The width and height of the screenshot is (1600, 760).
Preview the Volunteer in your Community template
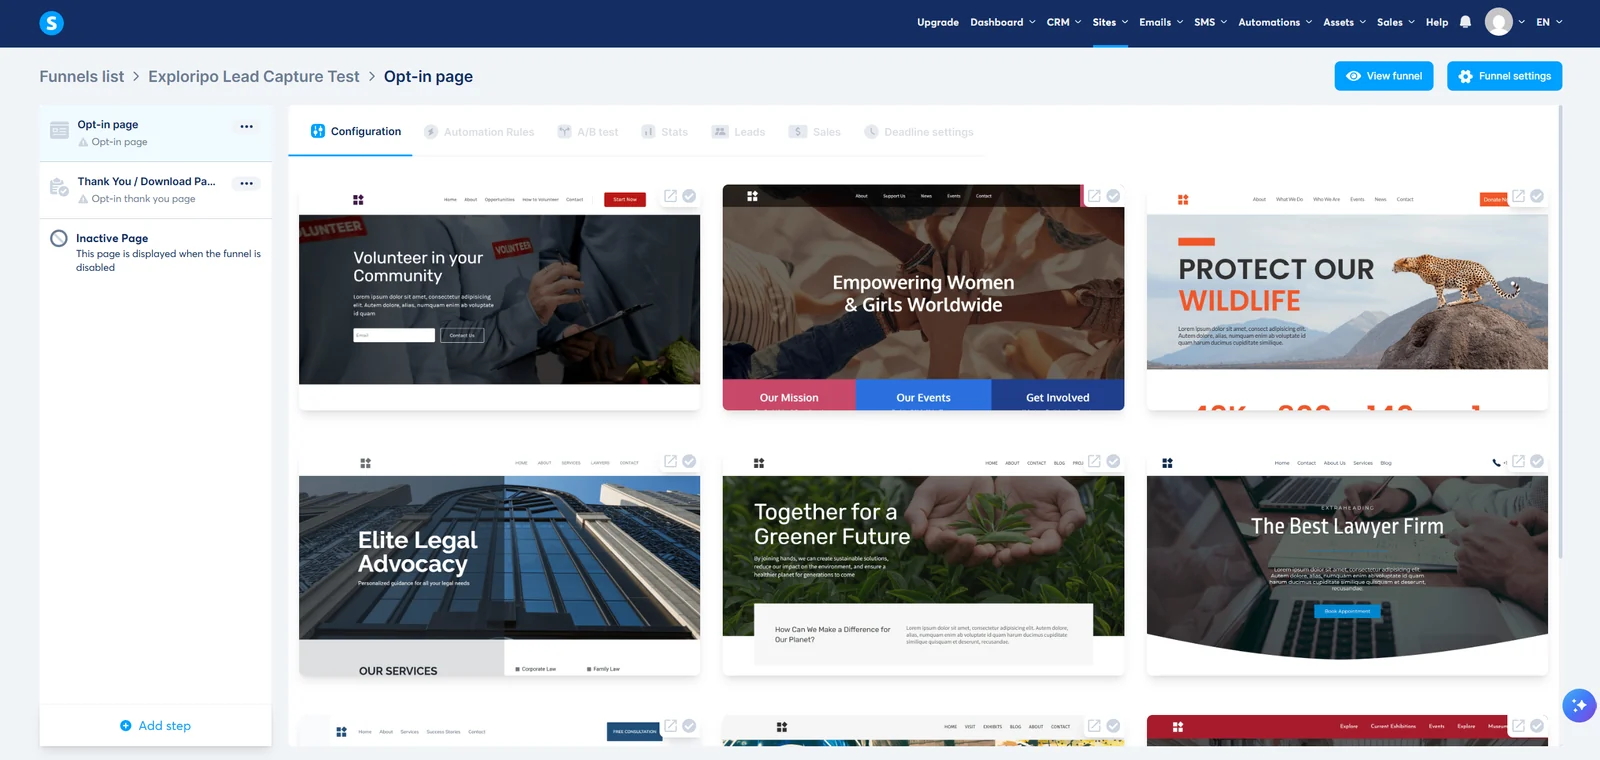670,196
